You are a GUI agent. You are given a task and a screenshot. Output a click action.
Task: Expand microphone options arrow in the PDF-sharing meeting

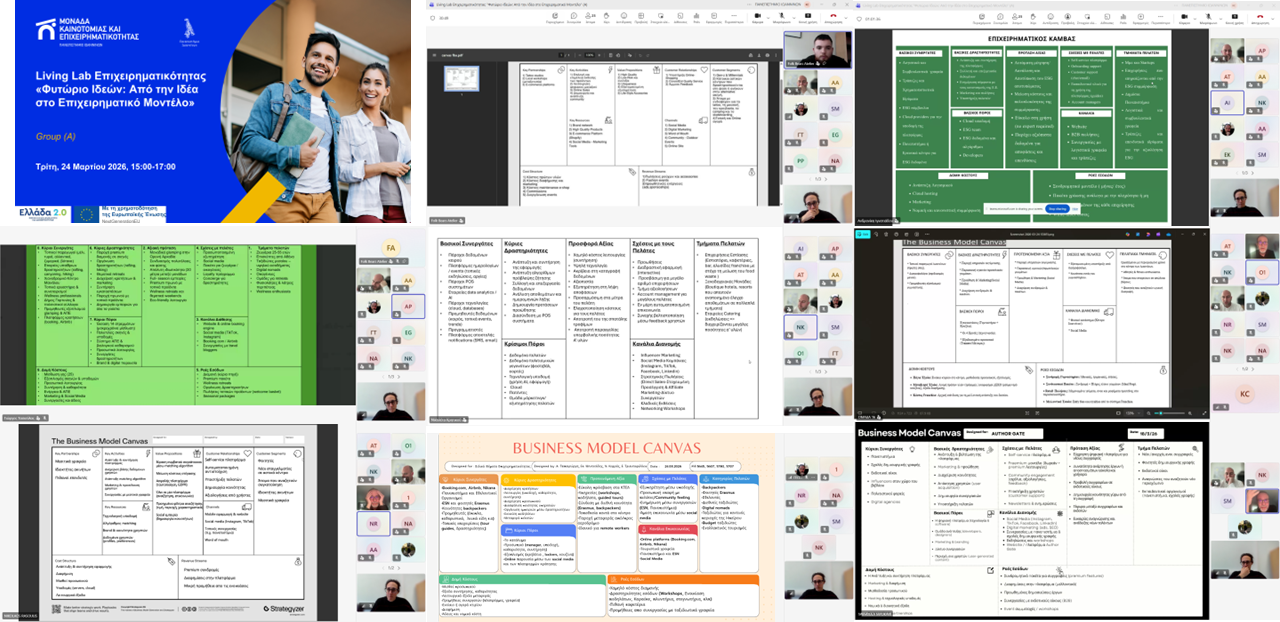click(794, 17)
